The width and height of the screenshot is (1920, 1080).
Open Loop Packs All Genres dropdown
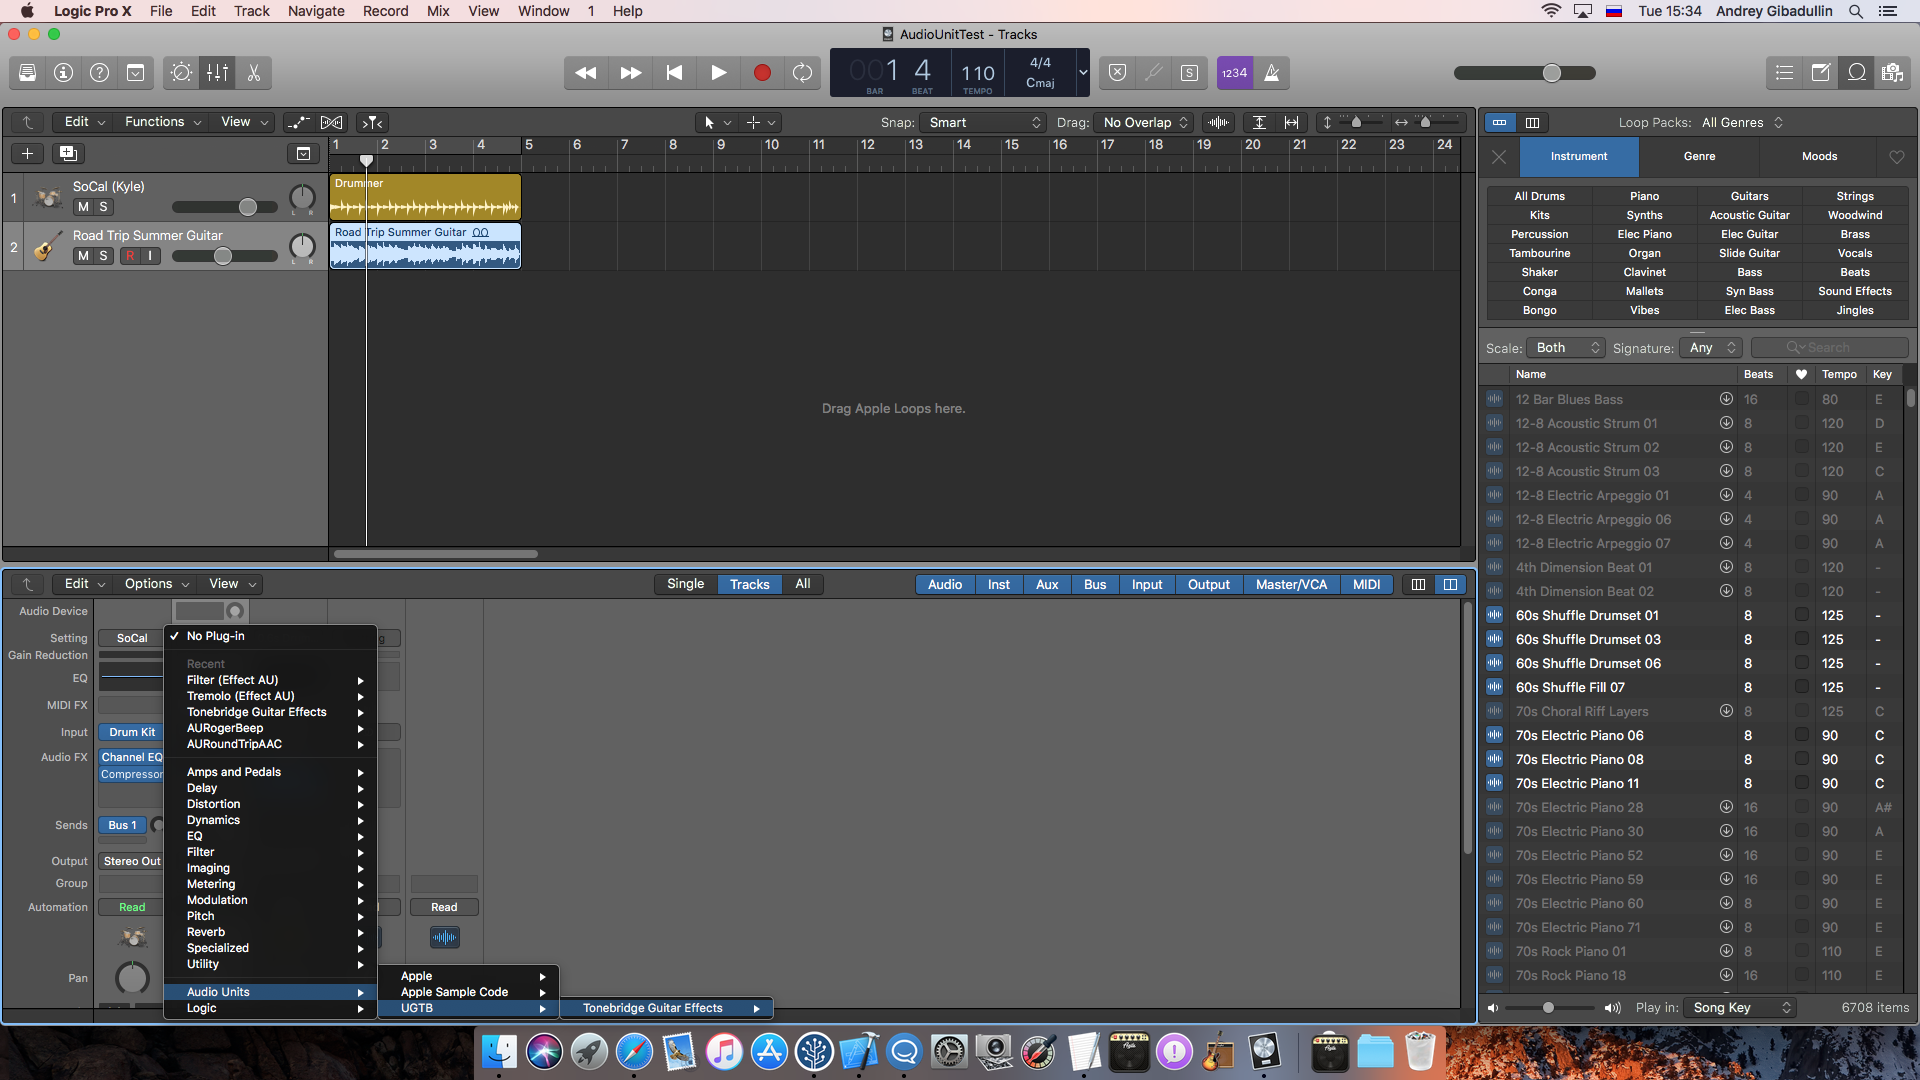(x=1742, y=123)
